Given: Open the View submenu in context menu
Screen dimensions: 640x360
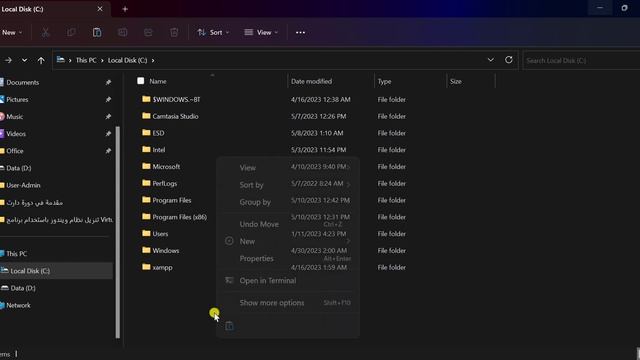Looking at the screenshot, I should (288, 168).
